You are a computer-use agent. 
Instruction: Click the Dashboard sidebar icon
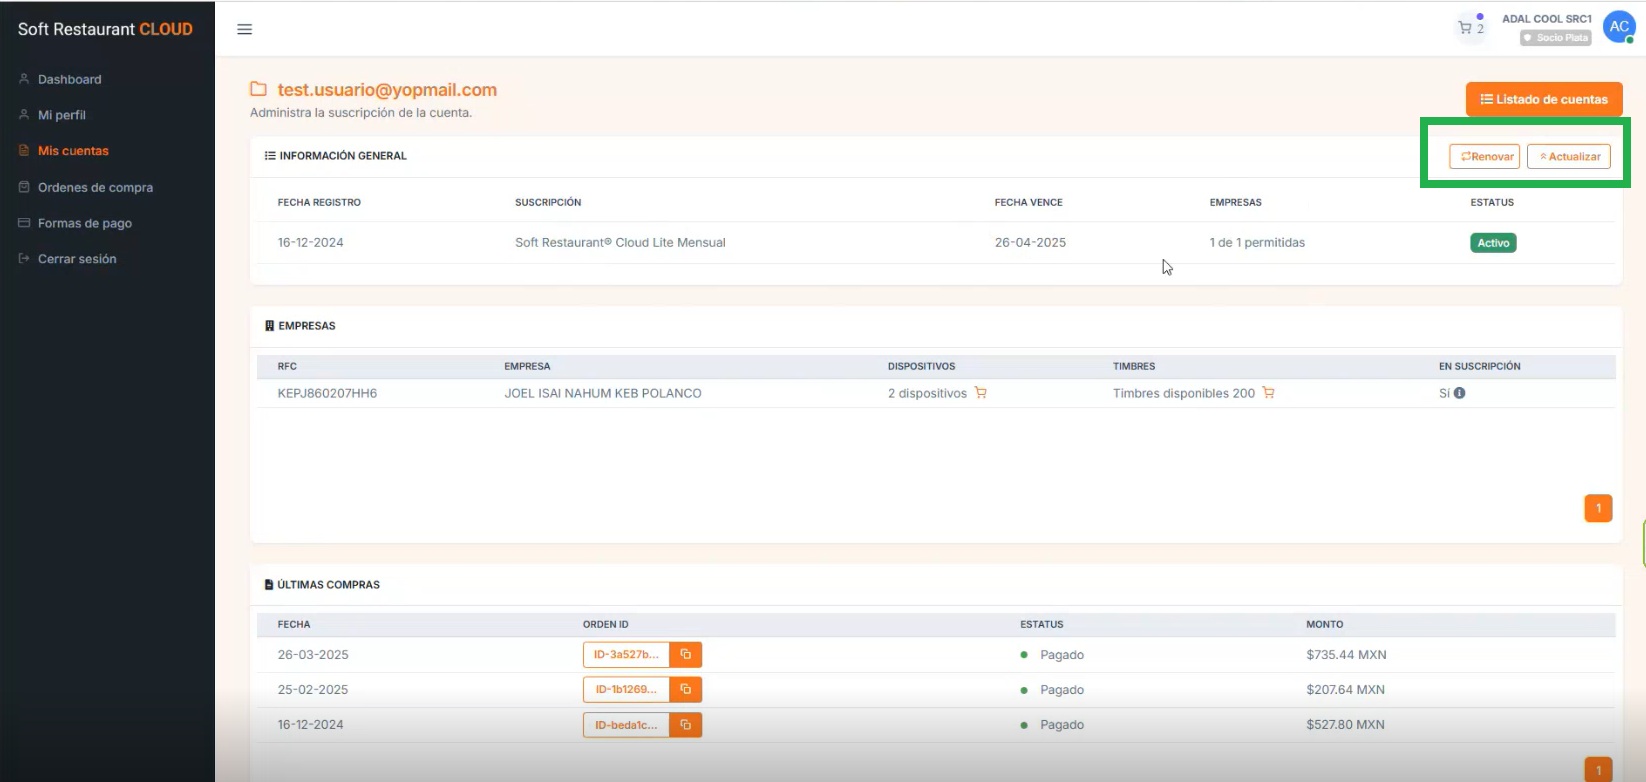pyautogui.click(x=24, y=79)
